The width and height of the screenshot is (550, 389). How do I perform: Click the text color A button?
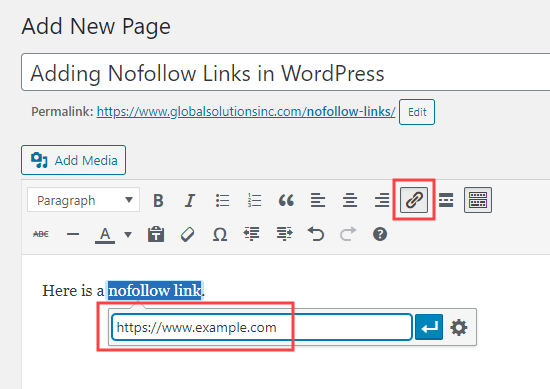(x=105, y=234)
